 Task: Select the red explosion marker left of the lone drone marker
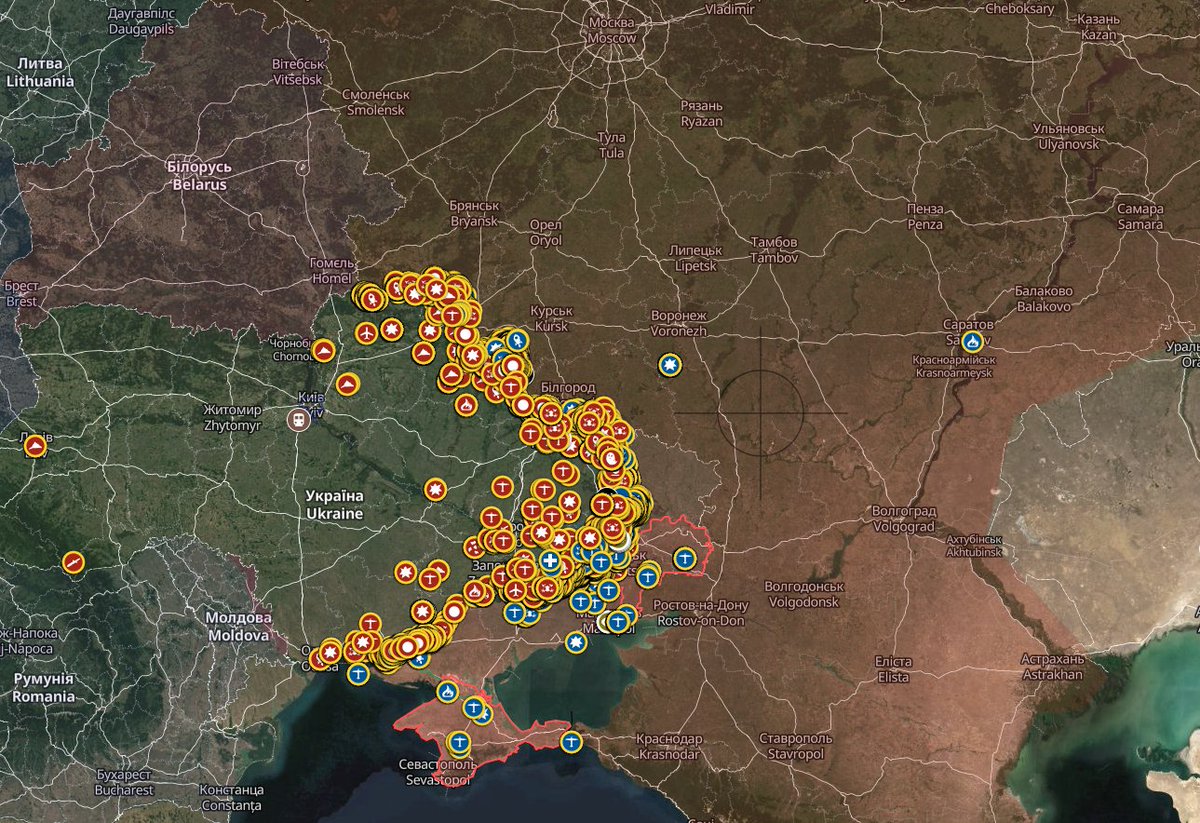coord(405,573)
